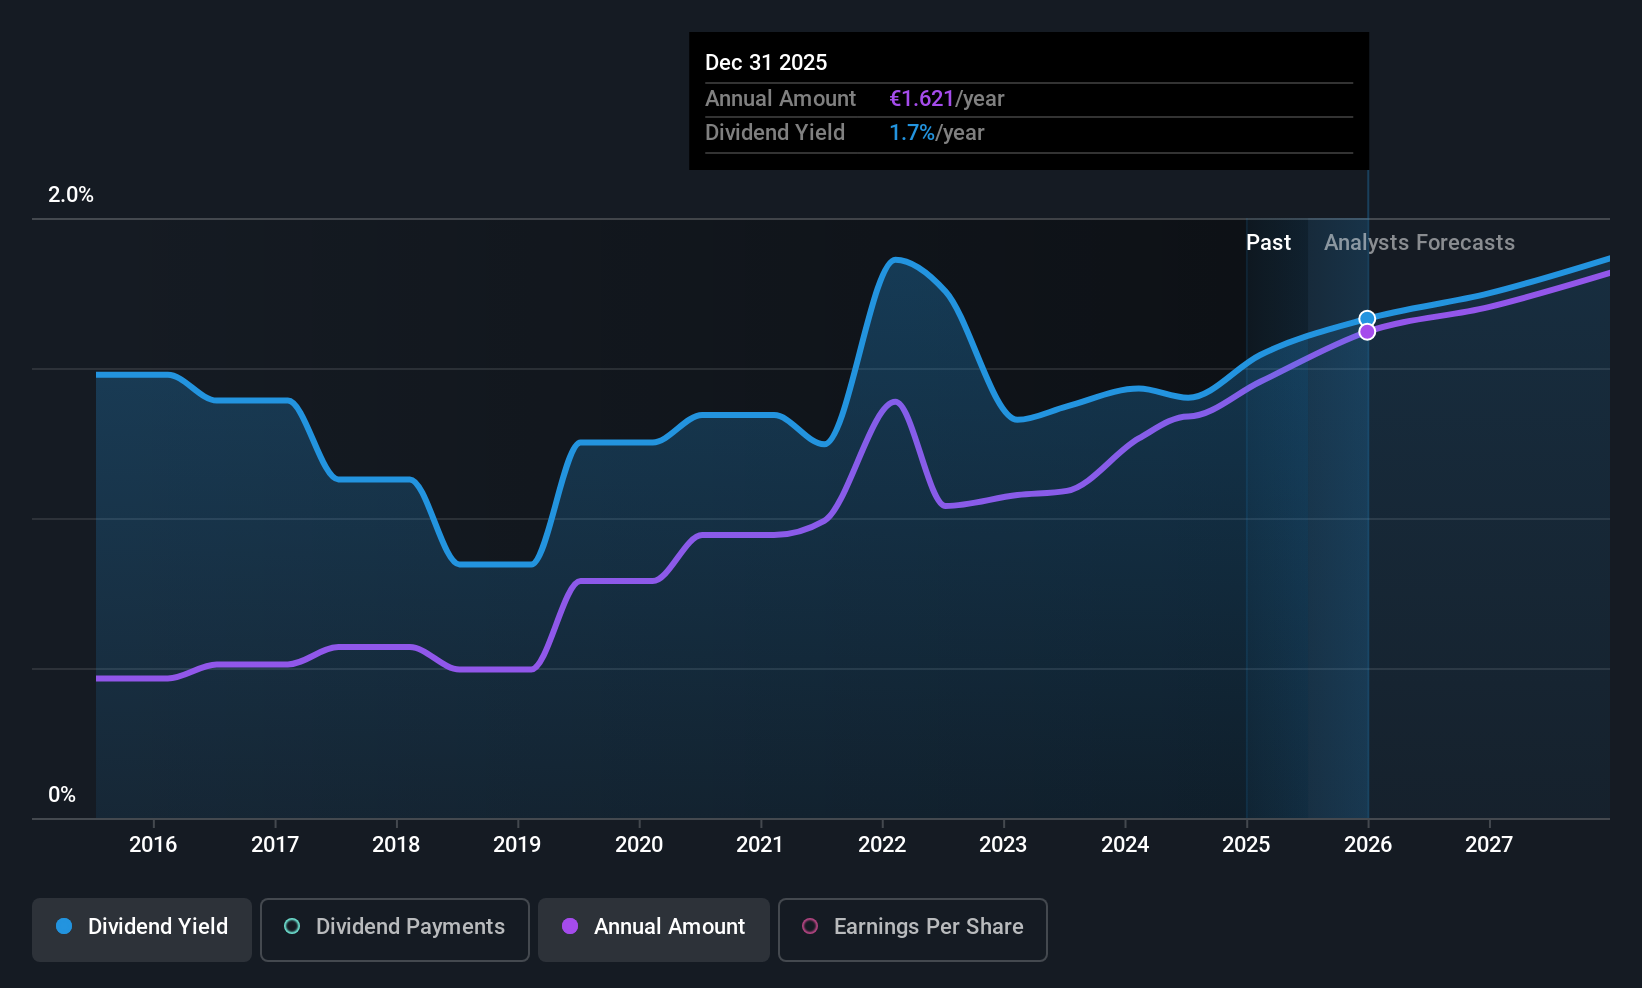Click the 2018 x-axis label
Viewport: 1642px width, 988px height.
coord(396,845)
